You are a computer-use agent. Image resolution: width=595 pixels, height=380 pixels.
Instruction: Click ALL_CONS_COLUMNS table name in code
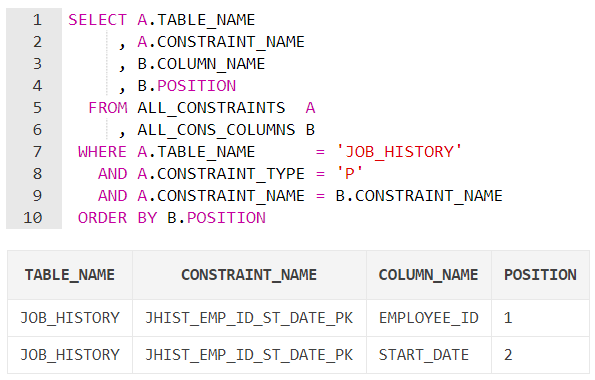[216, 131]
